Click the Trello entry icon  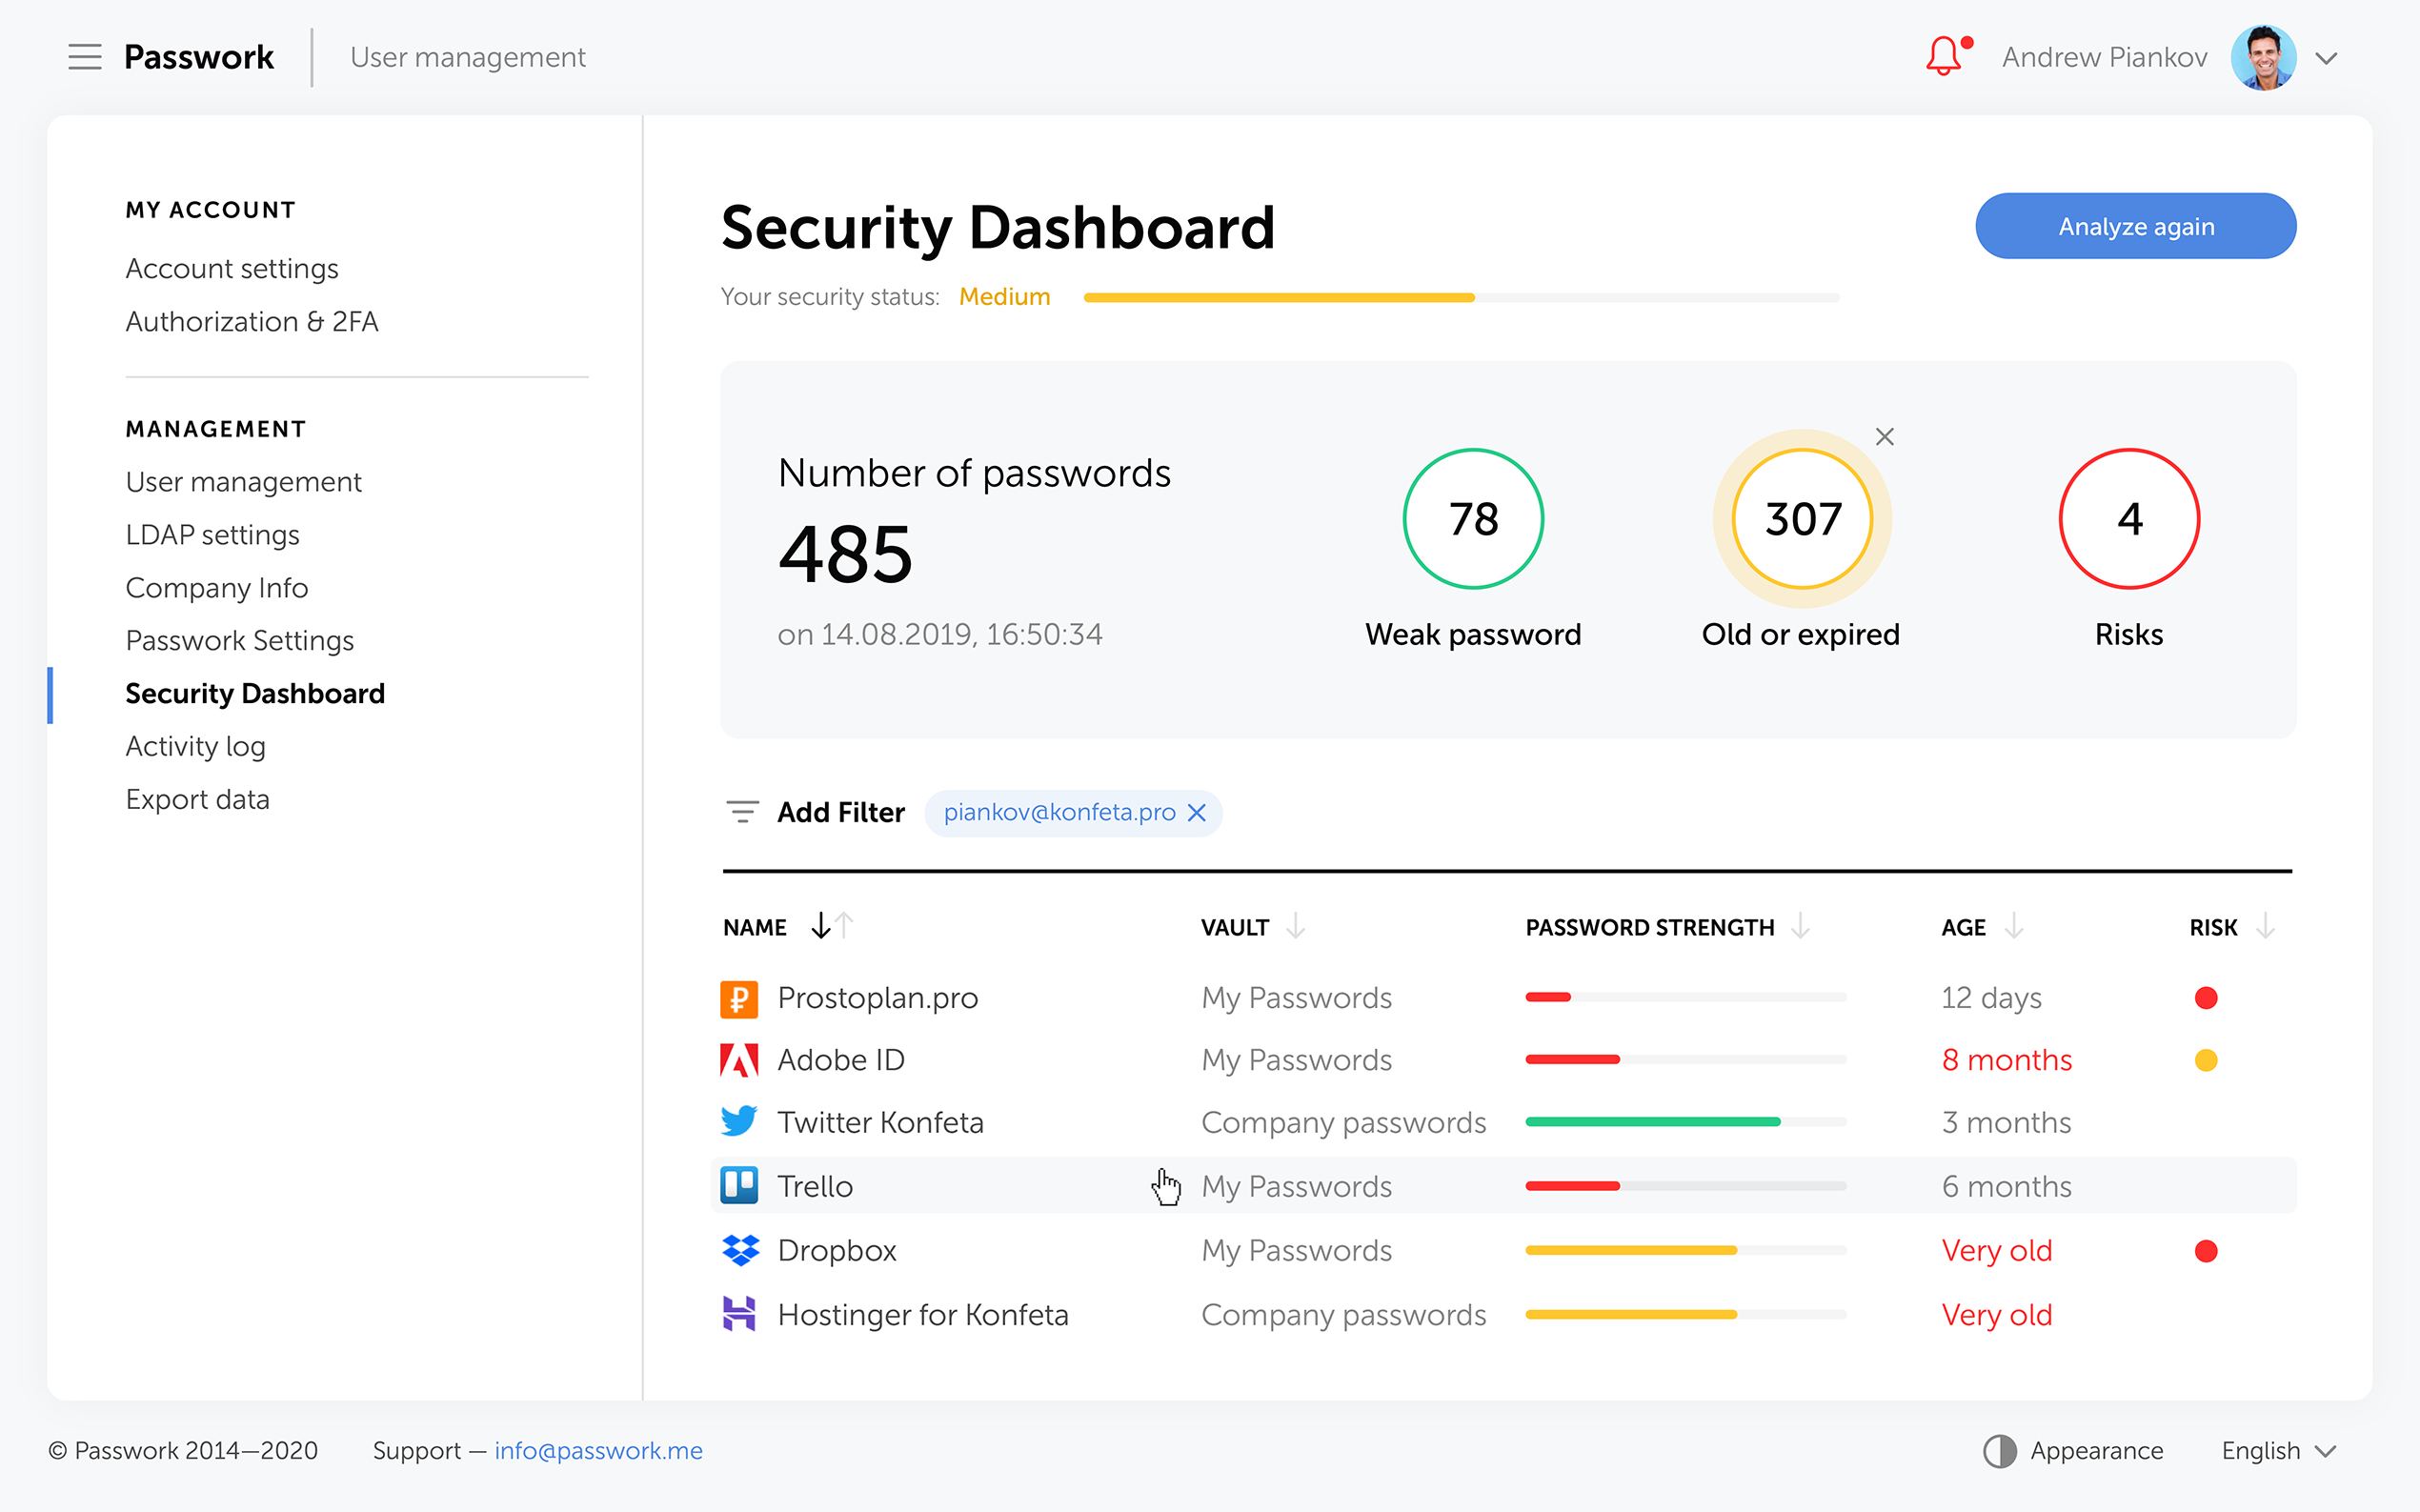739,1186
